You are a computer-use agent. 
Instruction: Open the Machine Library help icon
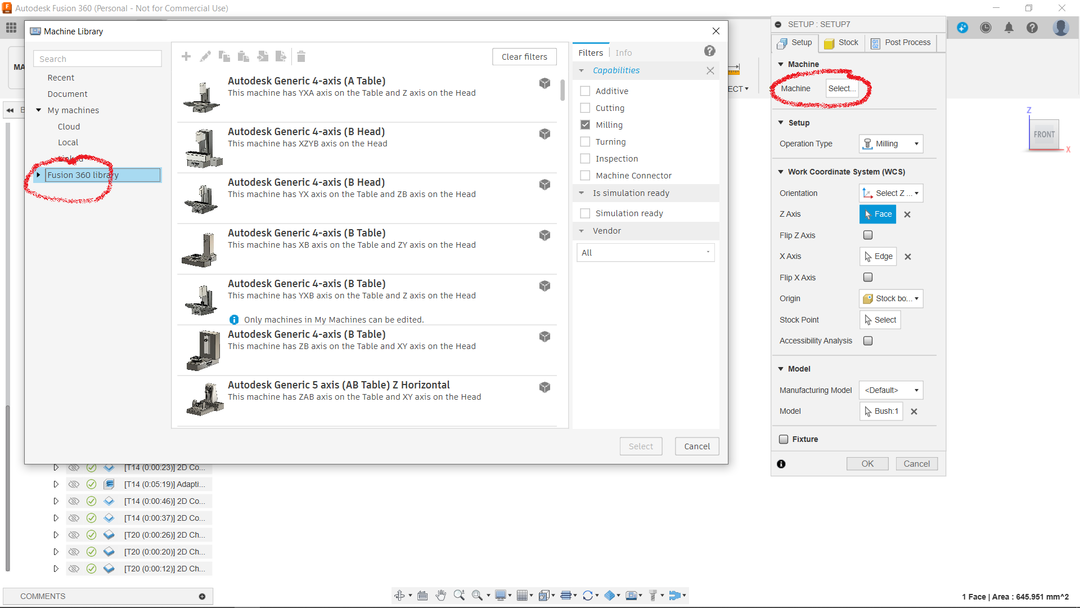pos(709,52)
